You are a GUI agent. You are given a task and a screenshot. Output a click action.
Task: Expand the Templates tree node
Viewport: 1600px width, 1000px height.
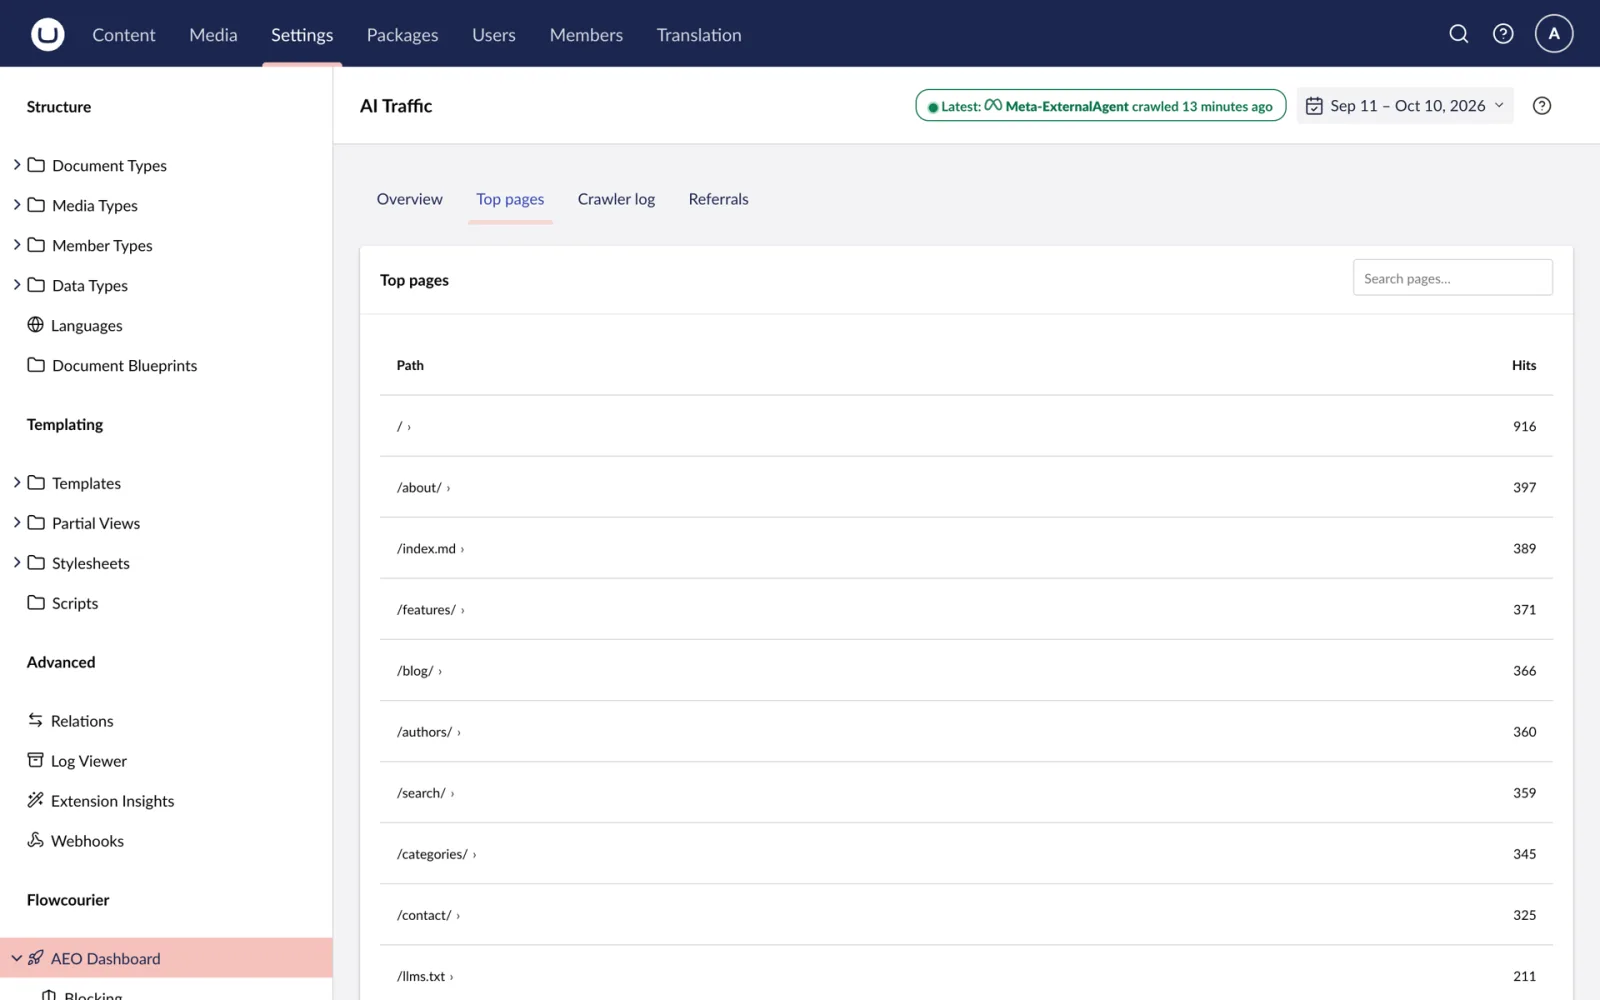coord(17,483)
